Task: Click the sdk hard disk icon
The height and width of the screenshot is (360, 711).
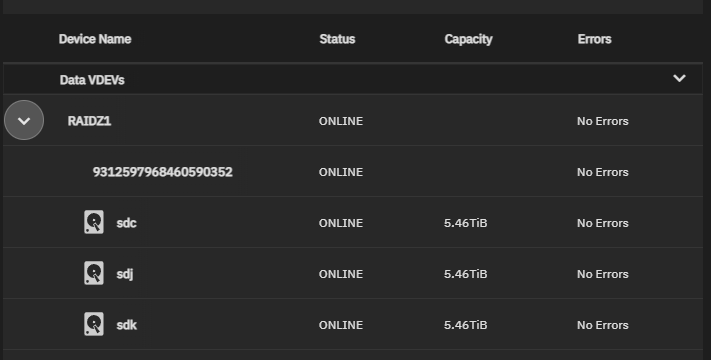Action: click(94, 324)
